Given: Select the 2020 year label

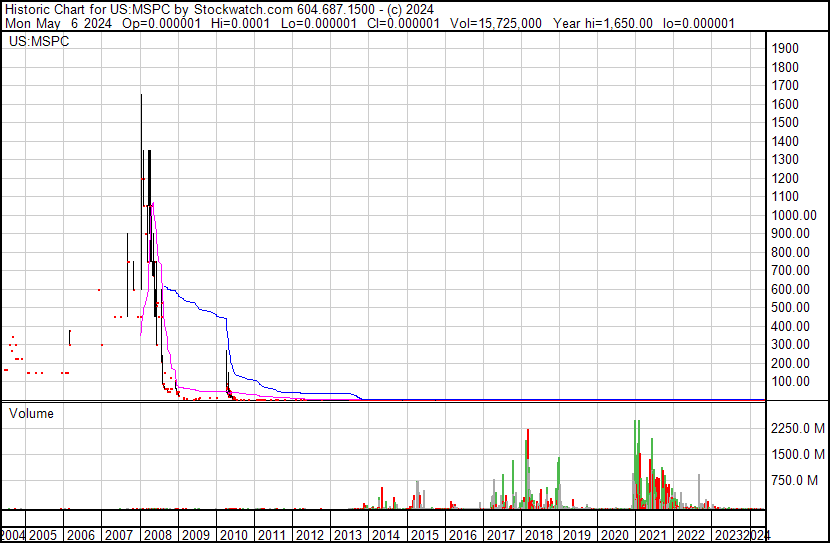Looking at the screenshot, I should pos(615,535).
